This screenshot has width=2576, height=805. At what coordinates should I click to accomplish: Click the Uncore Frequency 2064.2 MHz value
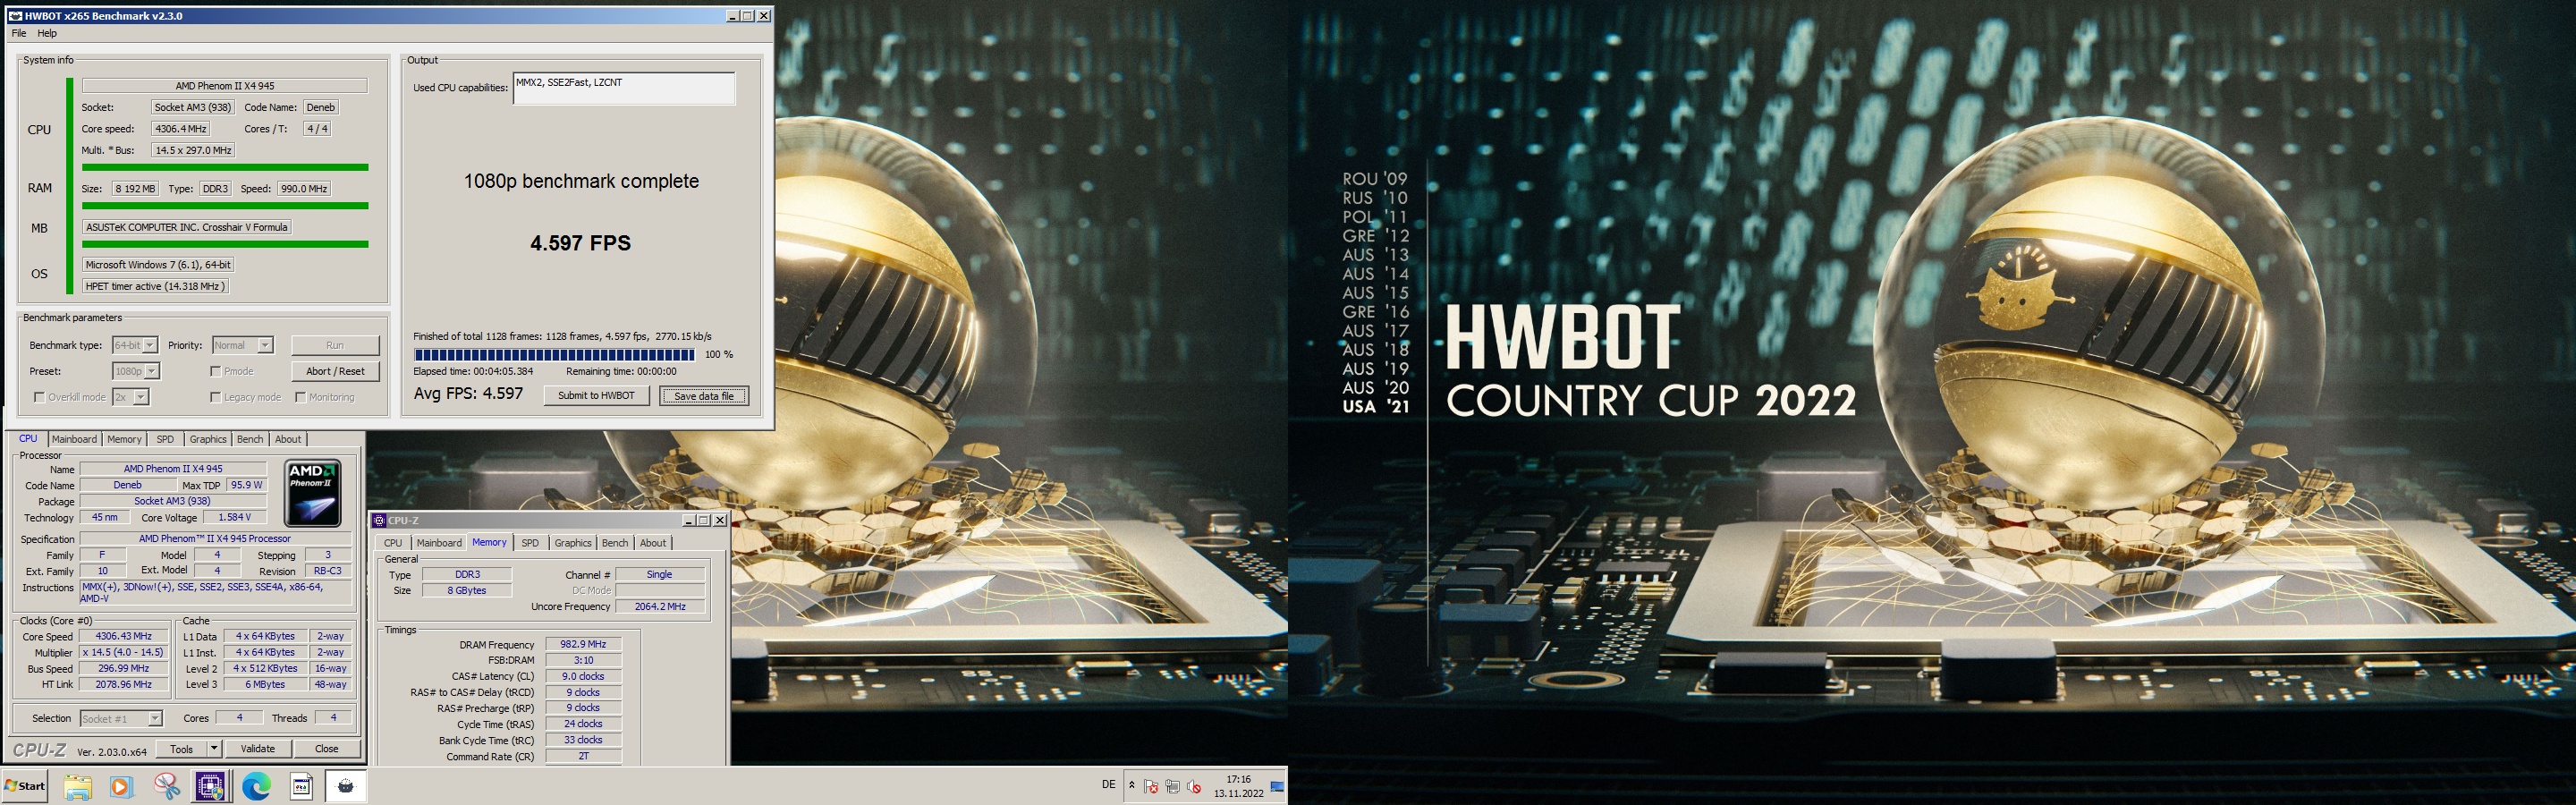(x=660, y=607)
